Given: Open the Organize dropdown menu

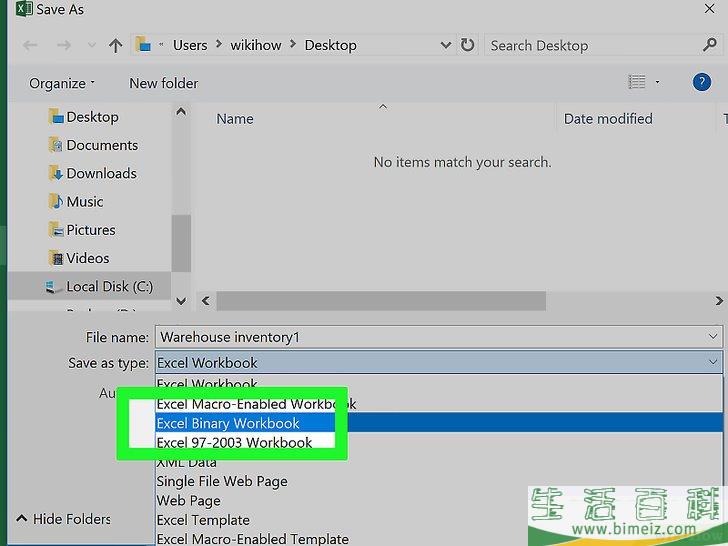Looking at the screenshot, I should (x=62, y=83).
